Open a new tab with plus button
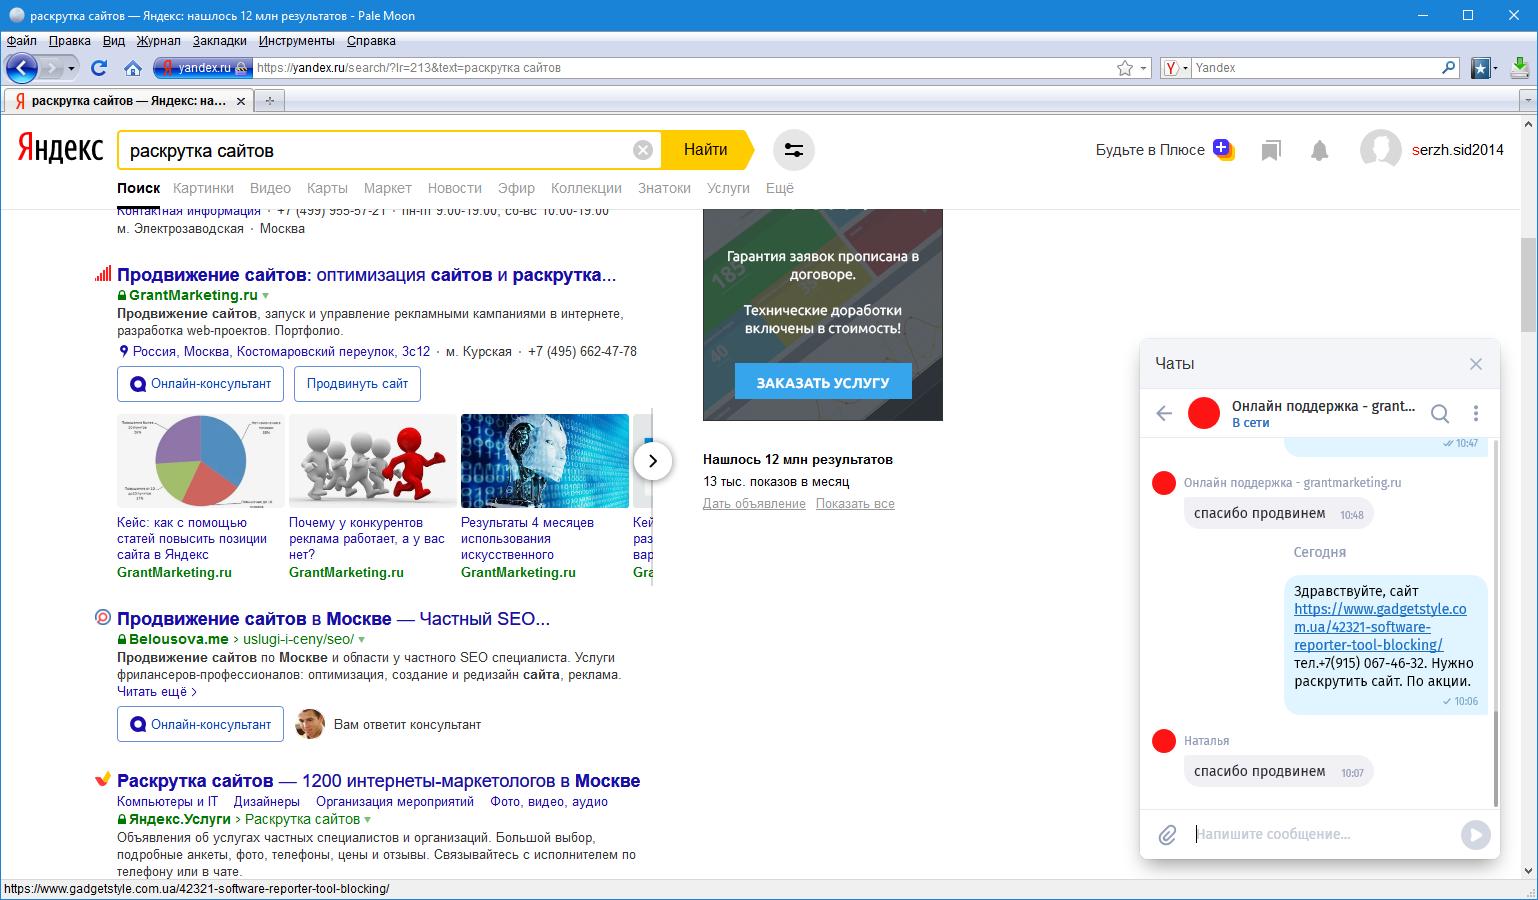 (269, 101)
